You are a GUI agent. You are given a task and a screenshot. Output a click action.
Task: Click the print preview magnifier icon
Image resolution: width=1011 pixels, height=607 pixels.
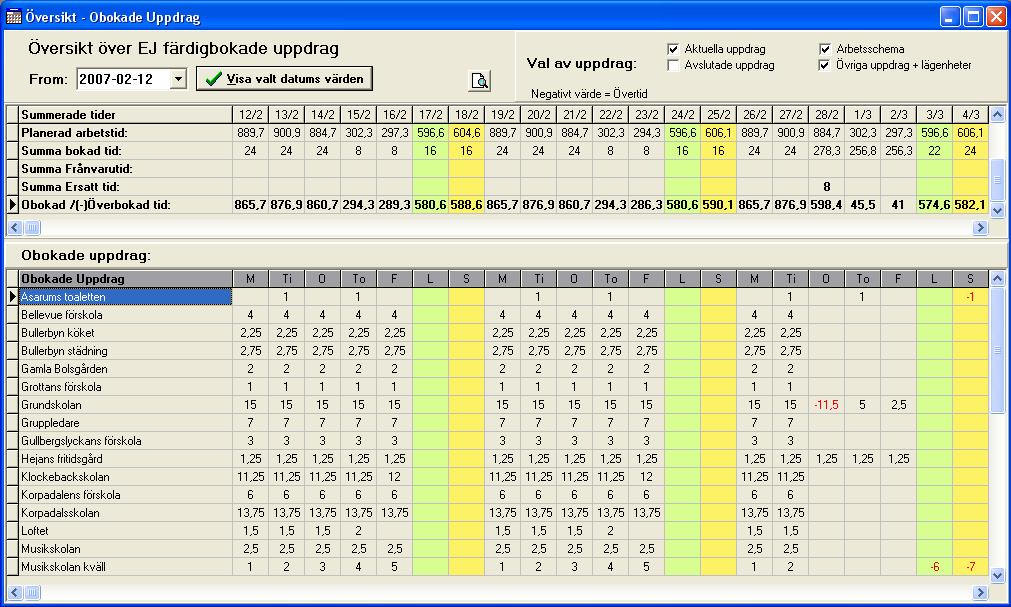(480, 81)
